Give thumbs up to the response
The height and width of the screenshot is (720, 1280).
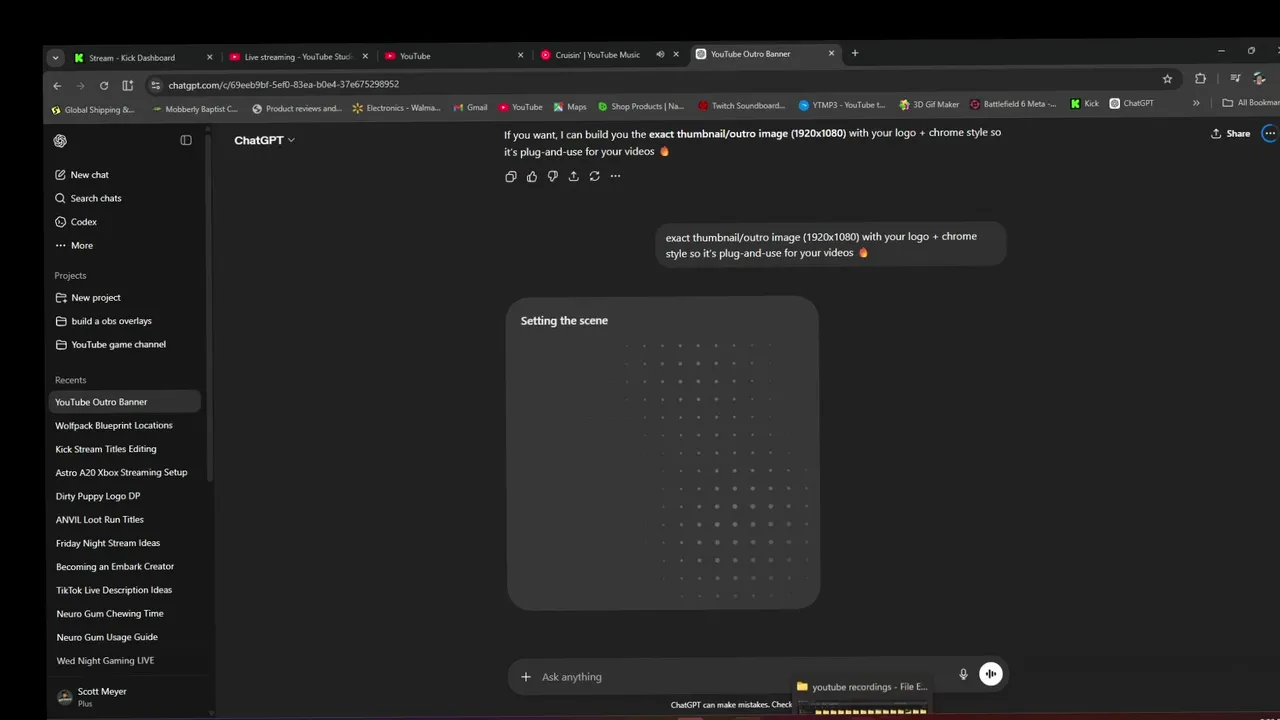click(x=532, y=176)
